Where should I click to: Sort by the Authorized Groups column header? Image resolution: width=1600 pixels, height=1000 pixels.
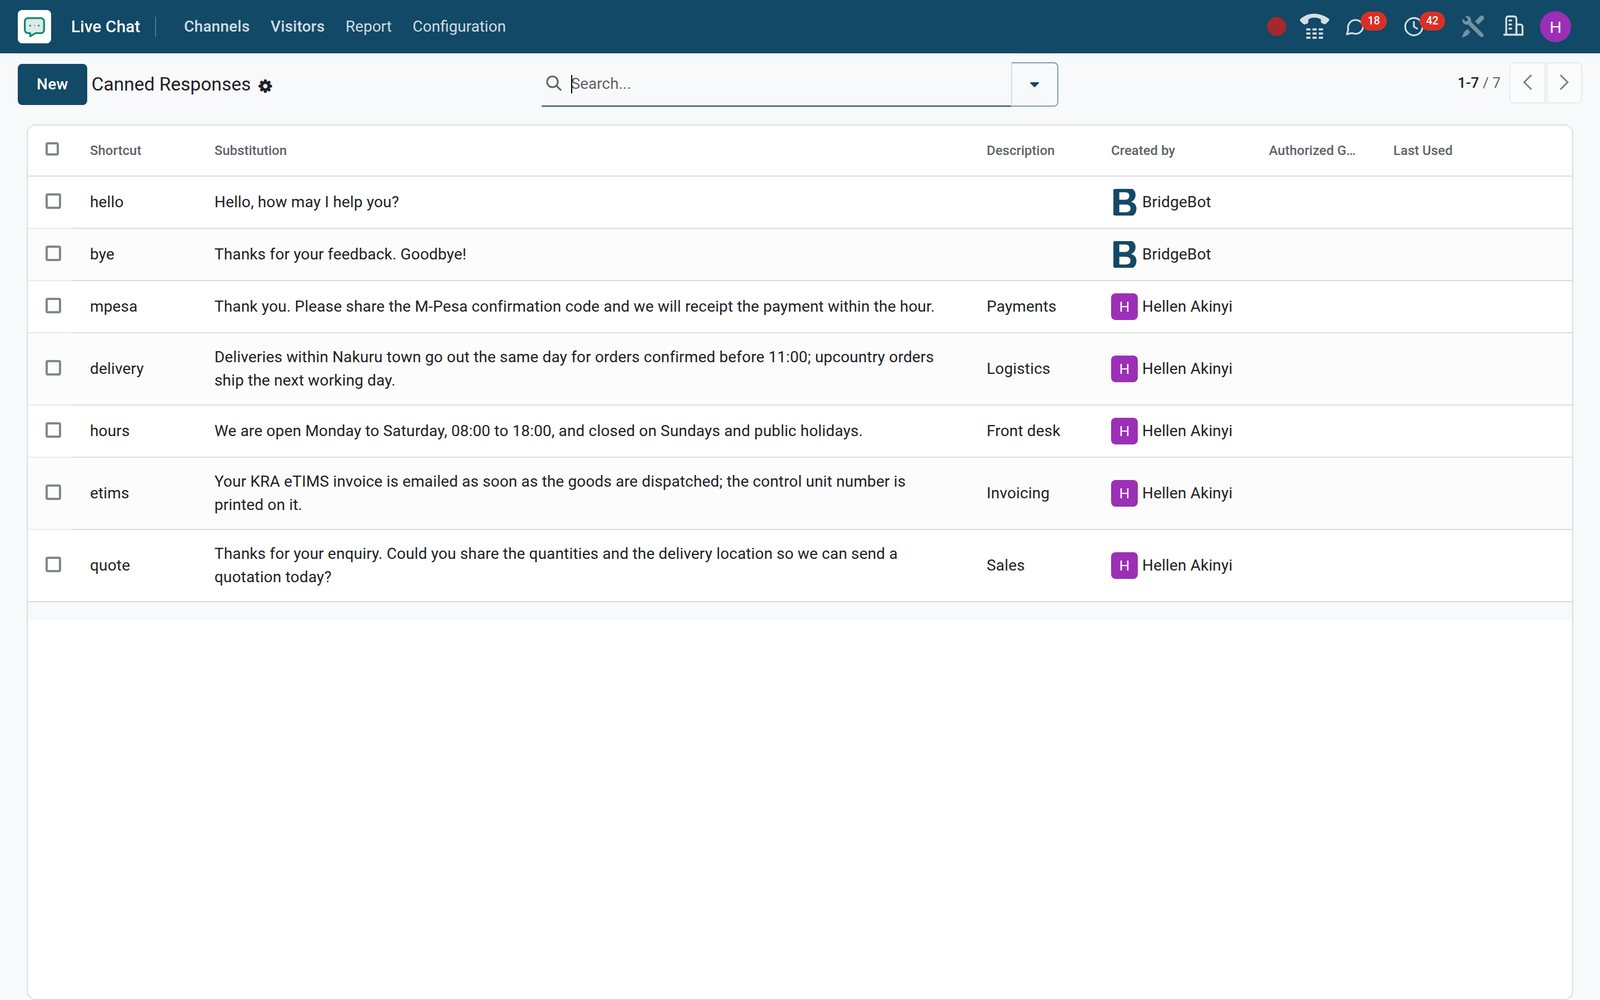[1312, 150]
